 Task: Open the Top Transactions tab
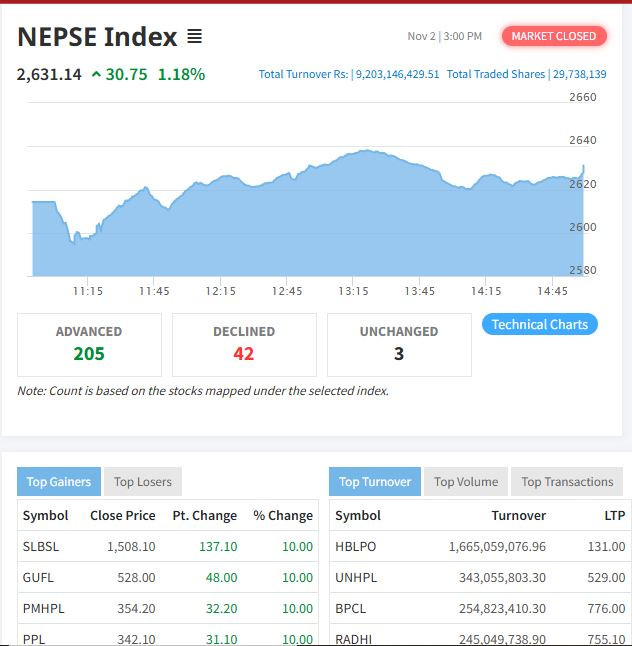pos(567,482)
